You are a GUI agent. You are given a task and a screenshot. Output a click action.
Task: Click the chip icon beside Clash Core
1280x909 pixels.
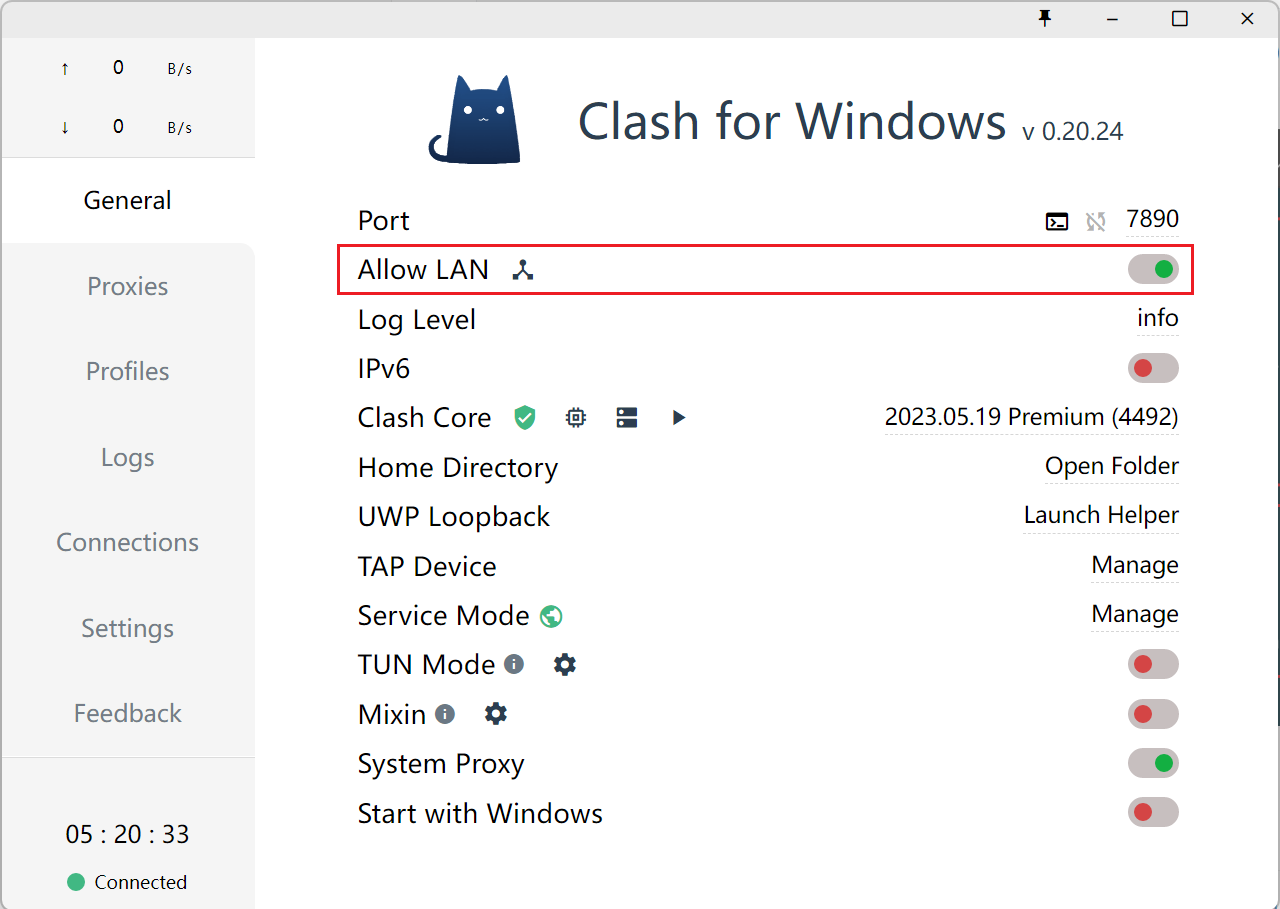click(x=576, y=418)
